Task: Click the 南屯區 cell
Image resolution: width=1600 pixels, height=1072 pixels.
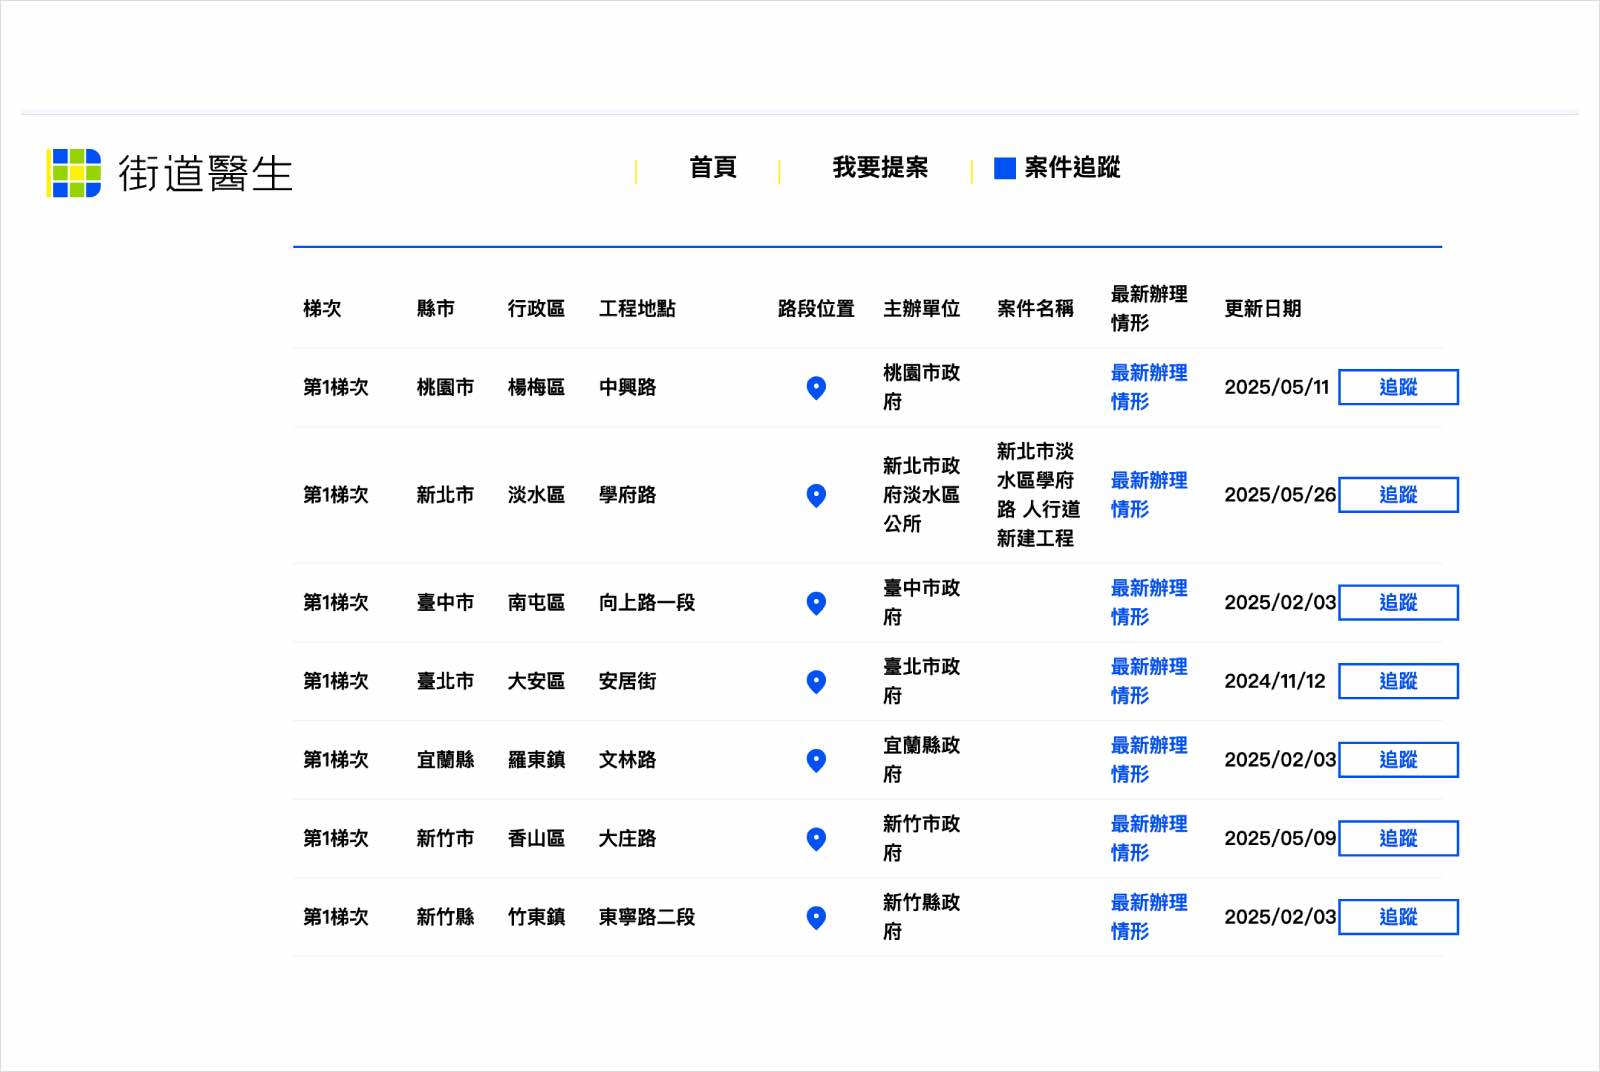Action: point(536,602)
